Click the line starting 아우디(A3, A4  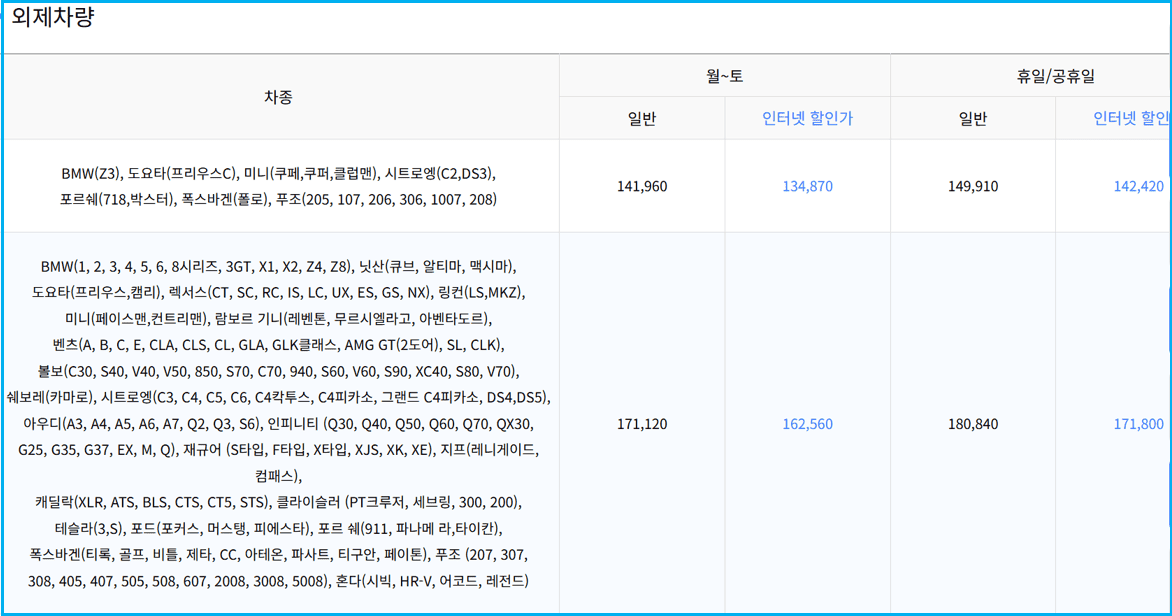(x=278, y=424)
